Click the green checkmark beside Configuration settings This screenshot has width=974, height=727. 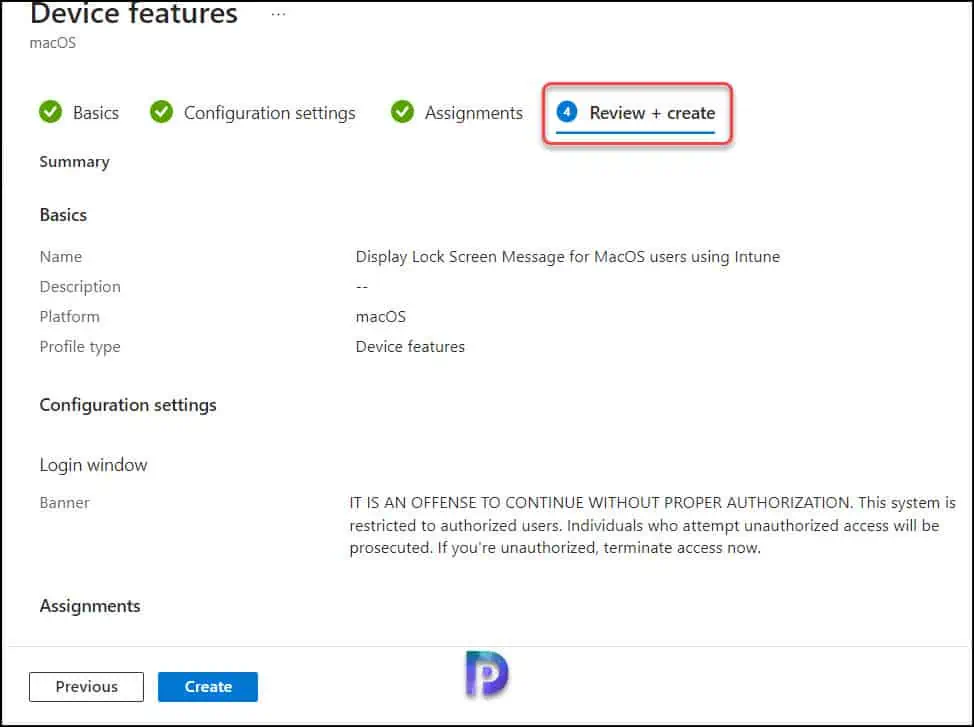[x=162, y=112]
